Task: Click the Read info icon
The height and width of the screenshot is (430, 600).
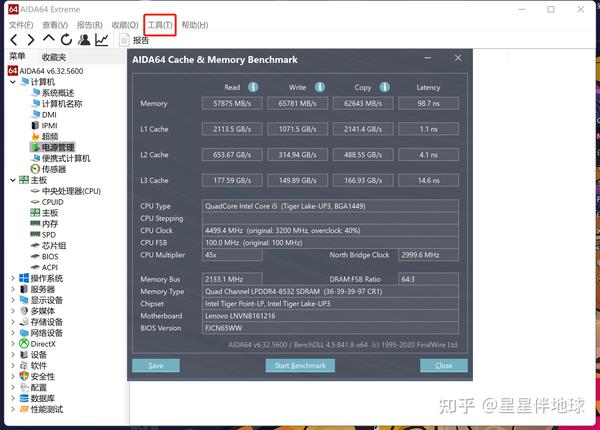Action: pyautogui.click(x=253, y=87)
